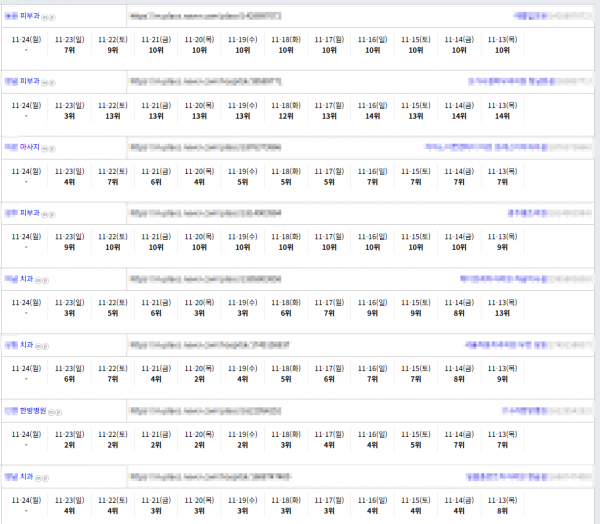Open the blurred URL in the 마사지 row
Image resolution: width=600 pixels, height=524 pixels.
click(205, 147)
